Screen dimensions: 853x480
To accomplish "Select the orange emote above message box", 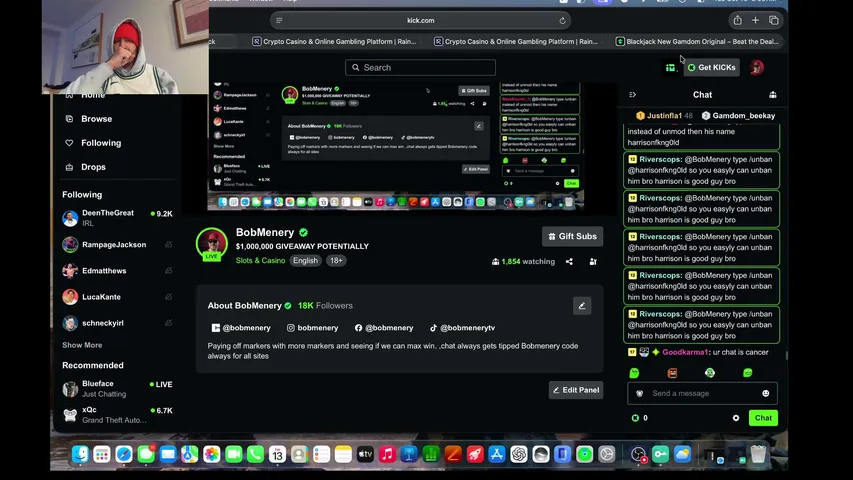I will [672, 373].
